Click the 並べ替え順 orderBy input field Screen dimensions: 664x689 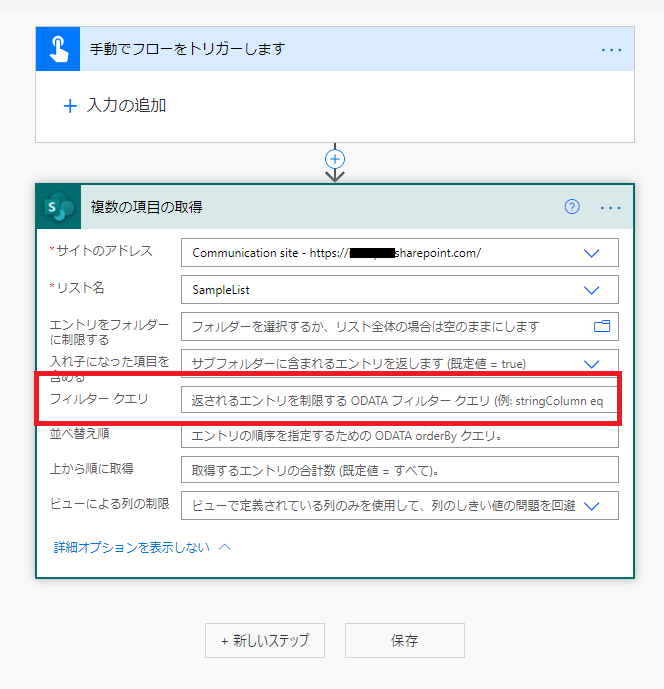[398, 435]
